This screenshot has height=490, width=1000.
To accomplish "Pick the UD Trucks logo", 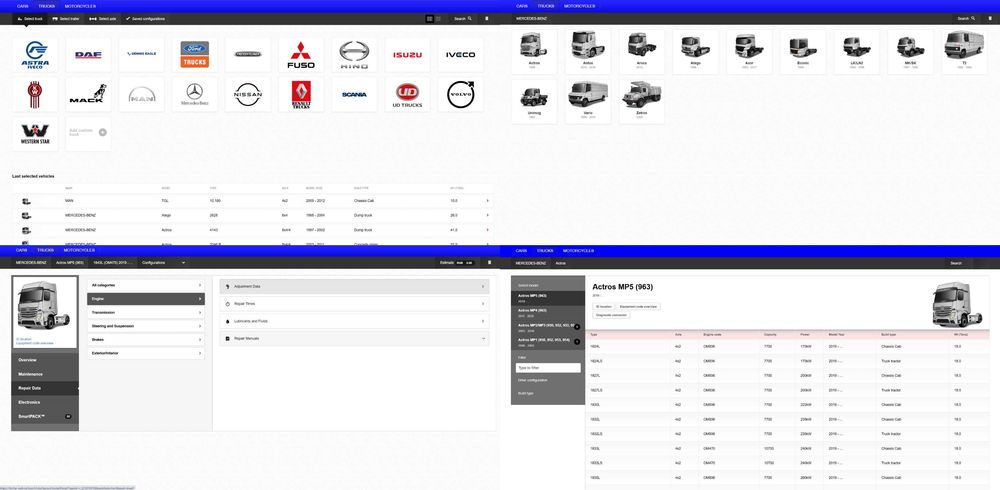I will 407,94.
